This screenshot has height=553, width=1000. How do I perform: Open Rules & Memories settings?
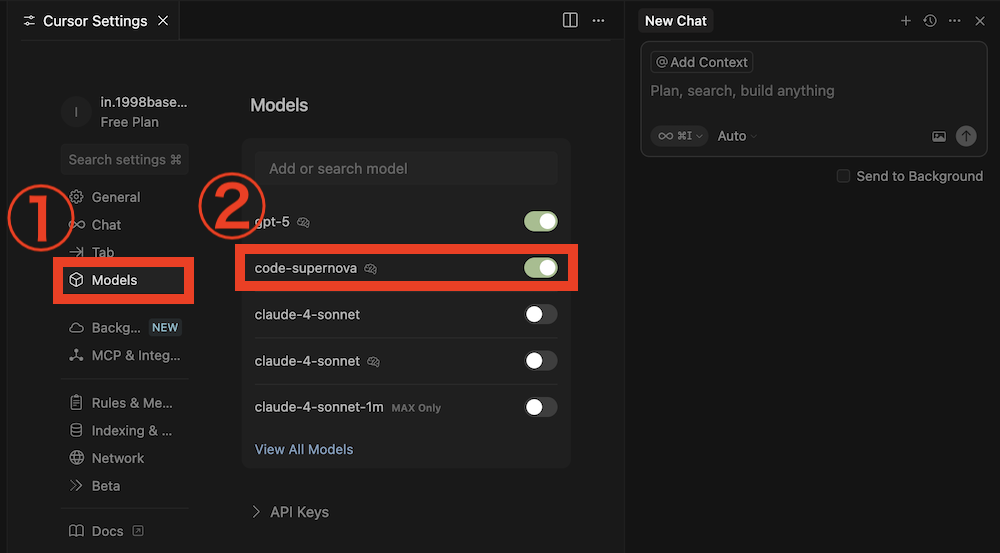coord(121,402)
